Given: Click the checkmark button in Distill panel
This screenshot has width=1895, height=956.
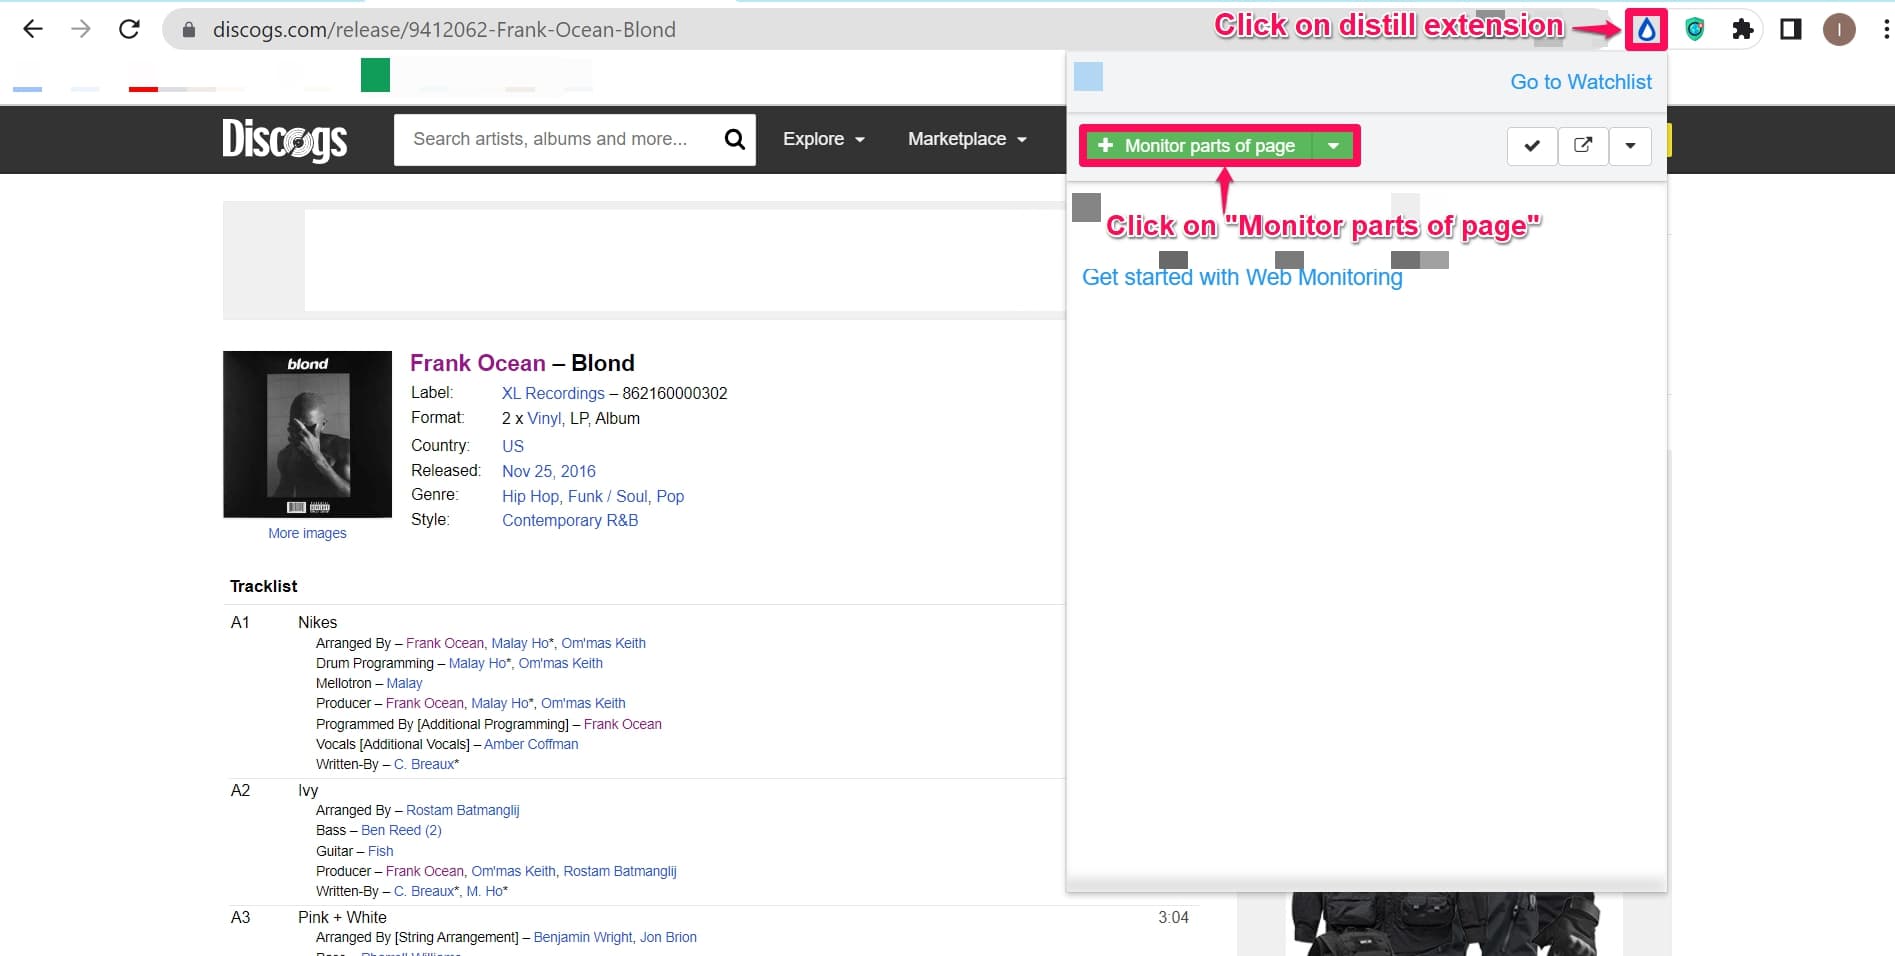Looking at the screenshot, I should point(1531,146).
